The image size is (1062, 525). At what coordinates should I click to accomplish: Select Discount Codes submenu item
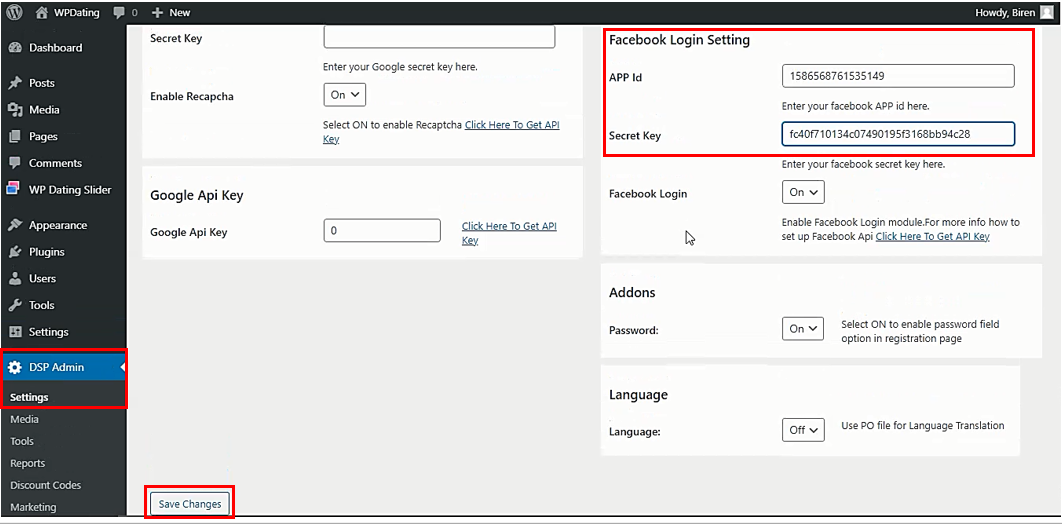pyautogui.click(x=45, y=485)
